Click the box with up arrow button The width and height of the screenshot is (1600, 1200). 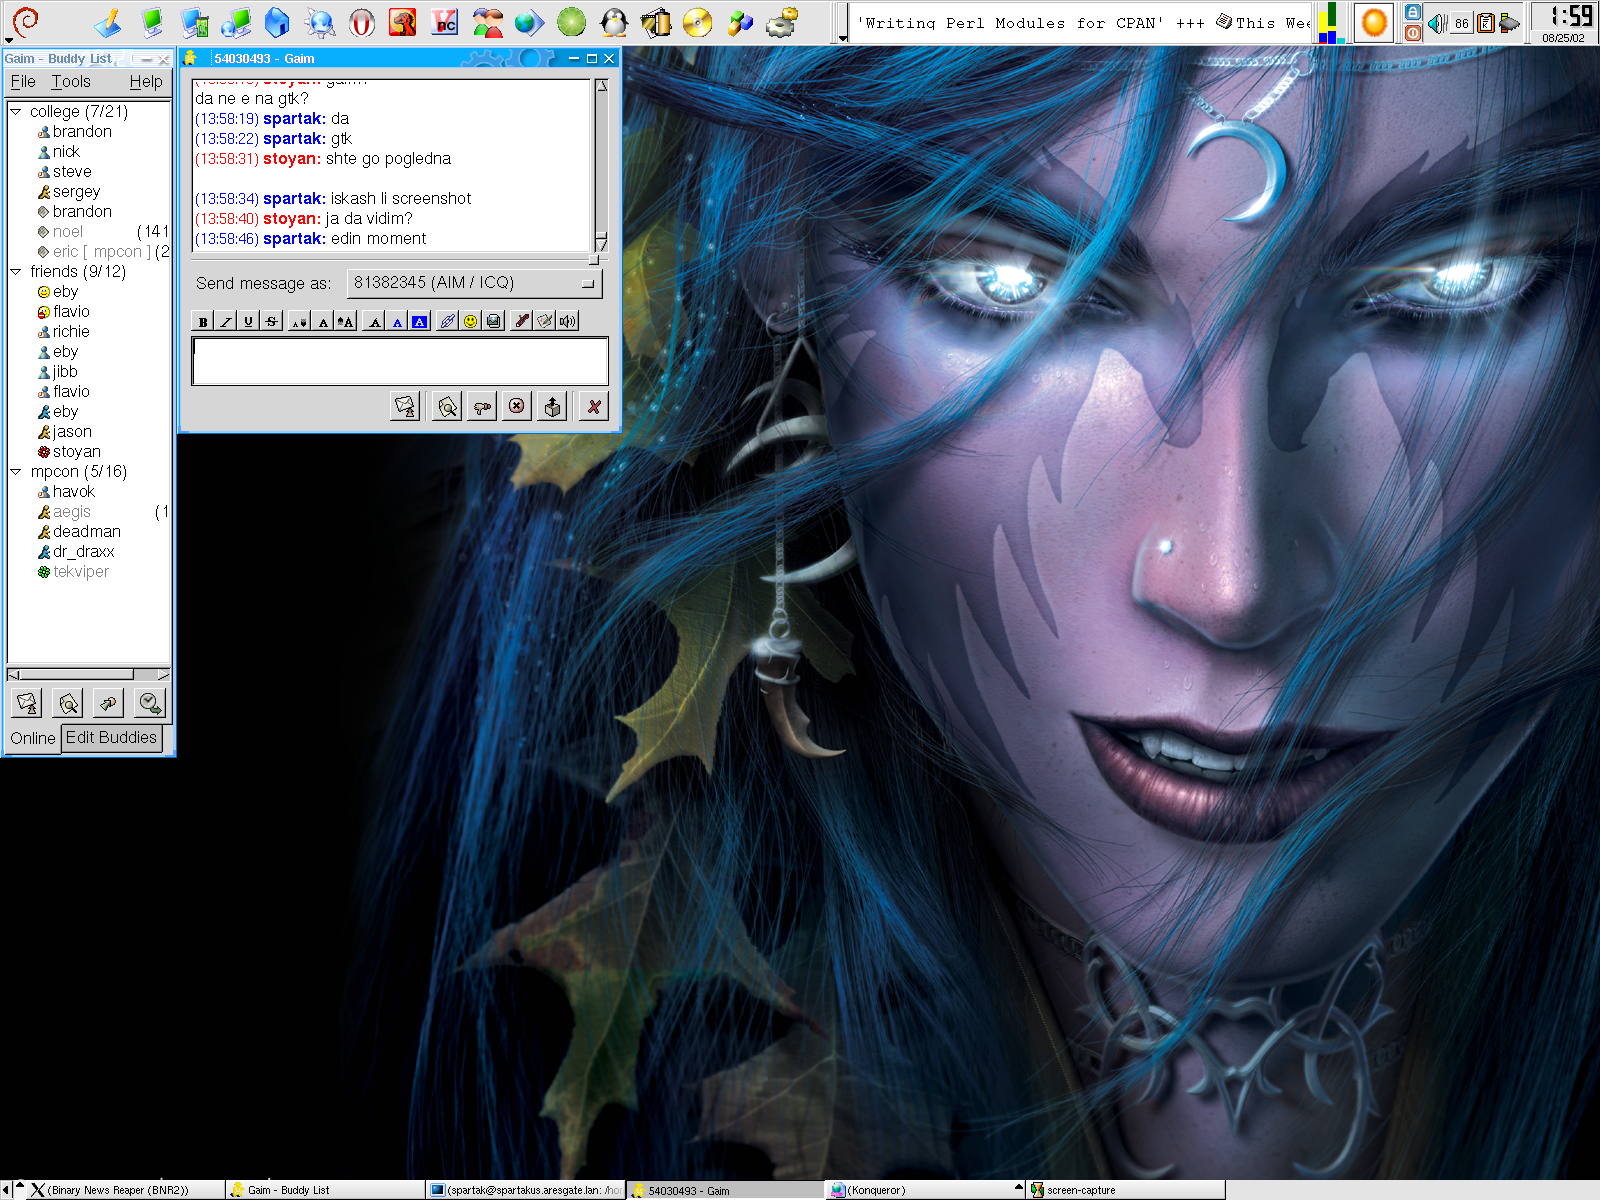[552, 406]
